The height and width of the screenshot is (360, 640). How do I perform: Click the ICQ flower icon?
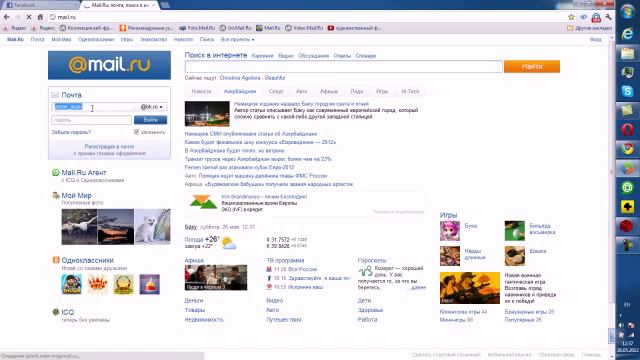(x=56, y=312)
